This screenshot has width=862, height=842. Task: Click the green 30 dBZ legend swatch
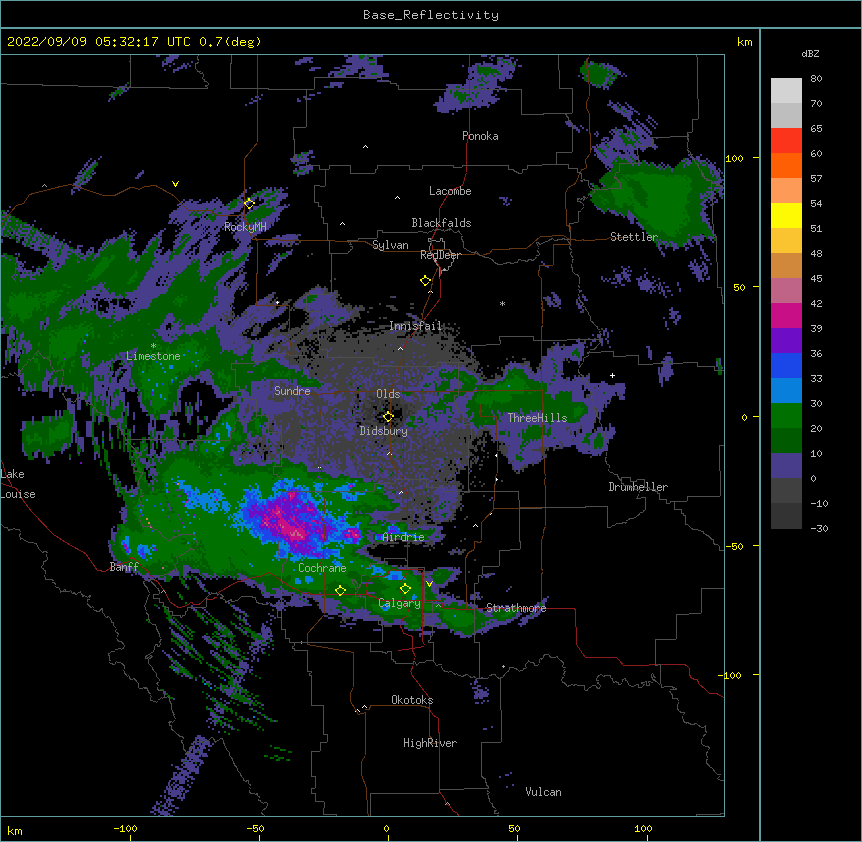coord(786,416)
